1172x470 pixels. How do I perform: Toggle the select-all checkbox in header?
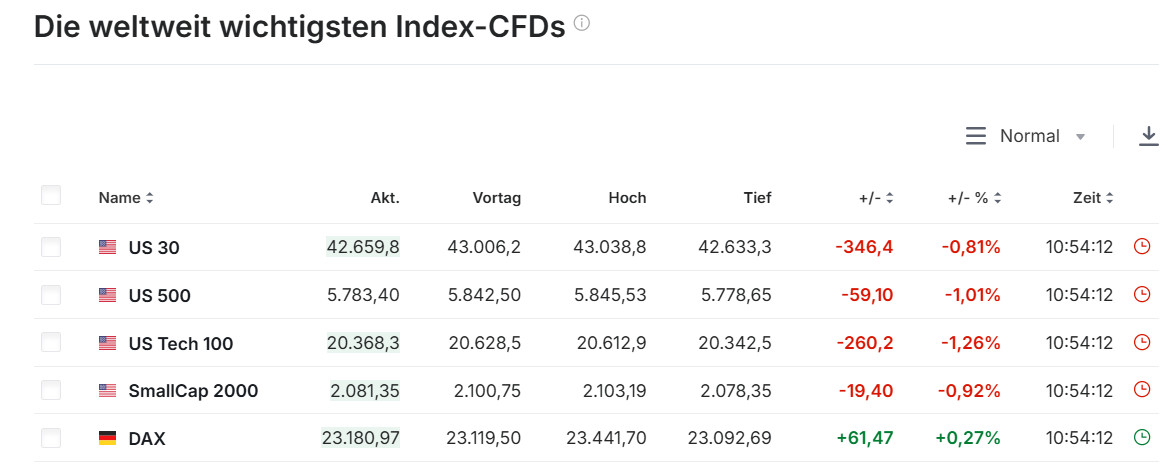(x=51, y=196)
